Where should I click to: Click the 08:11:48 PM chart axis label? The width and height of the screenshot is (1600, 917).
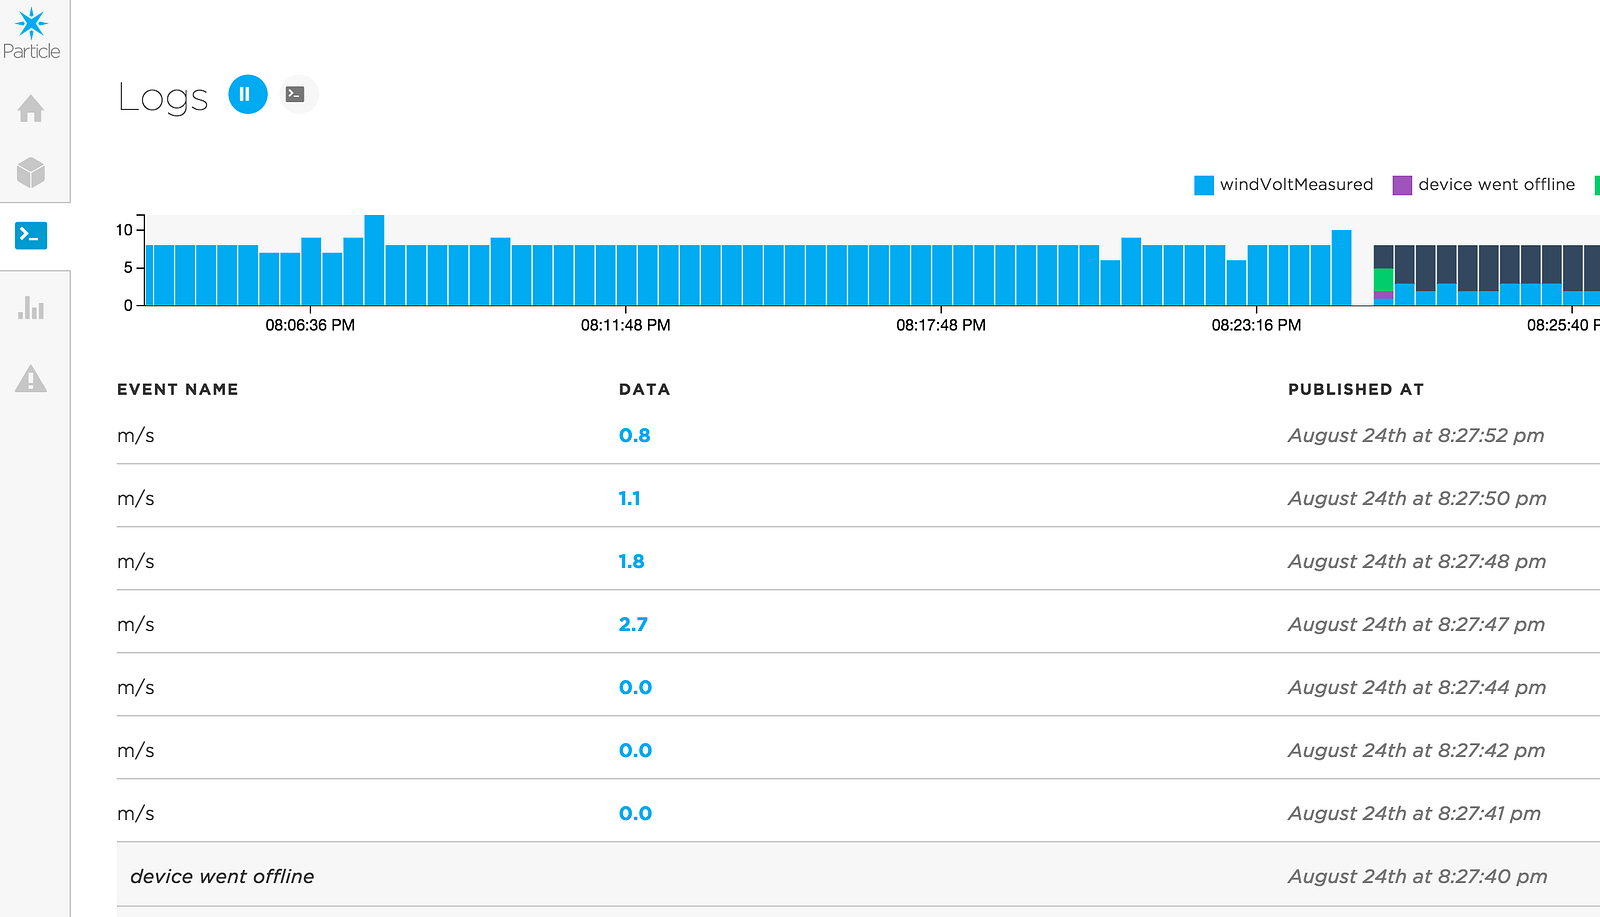[626, 325]
